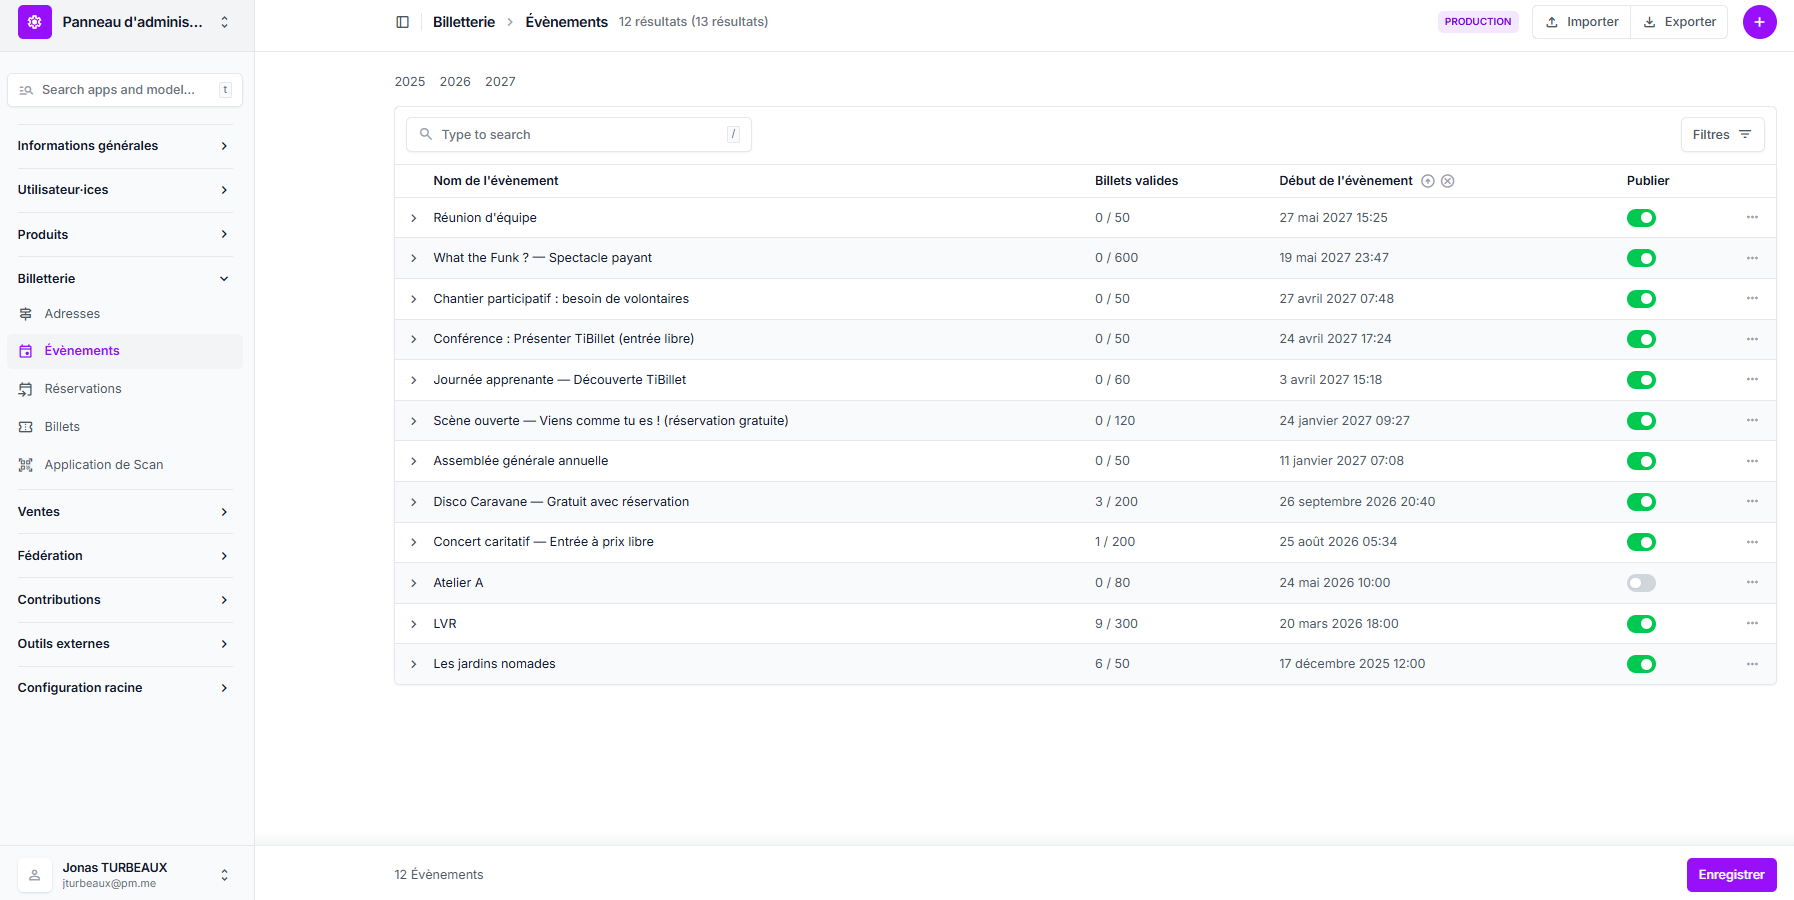The image size is (1794, 900).
Task: Disable the Réunion d'équipe publish toggle
Action: pyautogui.click(x=1640, y=218)
